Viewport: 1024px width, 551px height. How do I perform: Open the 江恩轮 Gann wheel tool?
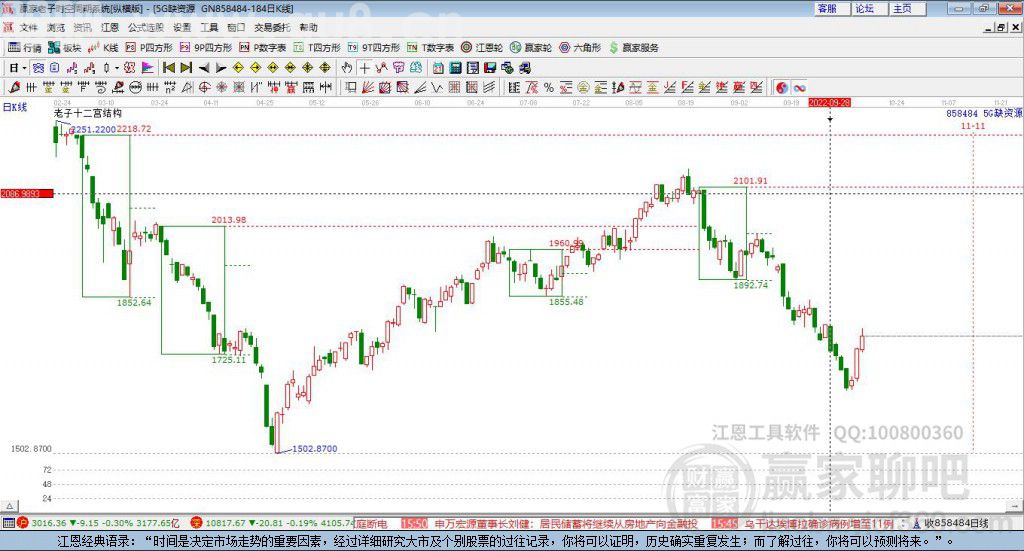[x=482, y=48]
